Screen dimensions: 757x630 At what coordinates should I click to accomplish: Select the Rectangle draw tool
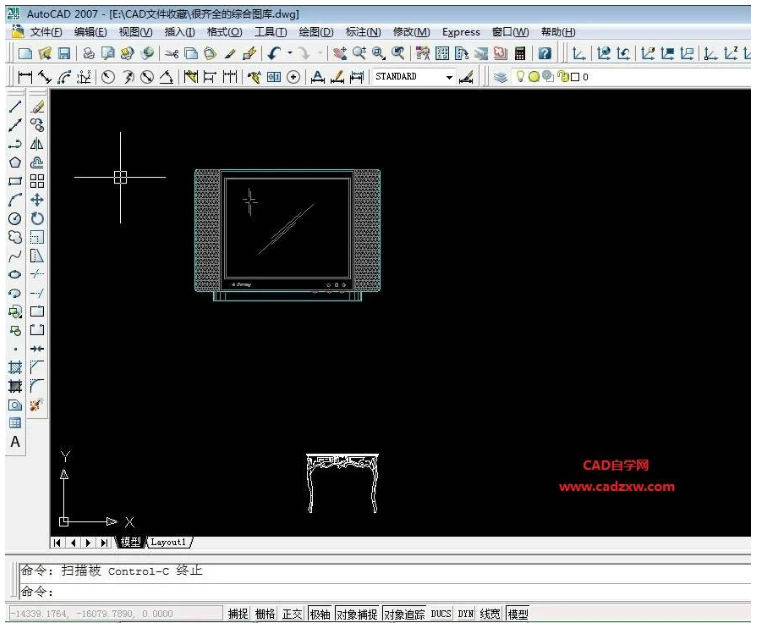tap(15, 182)
